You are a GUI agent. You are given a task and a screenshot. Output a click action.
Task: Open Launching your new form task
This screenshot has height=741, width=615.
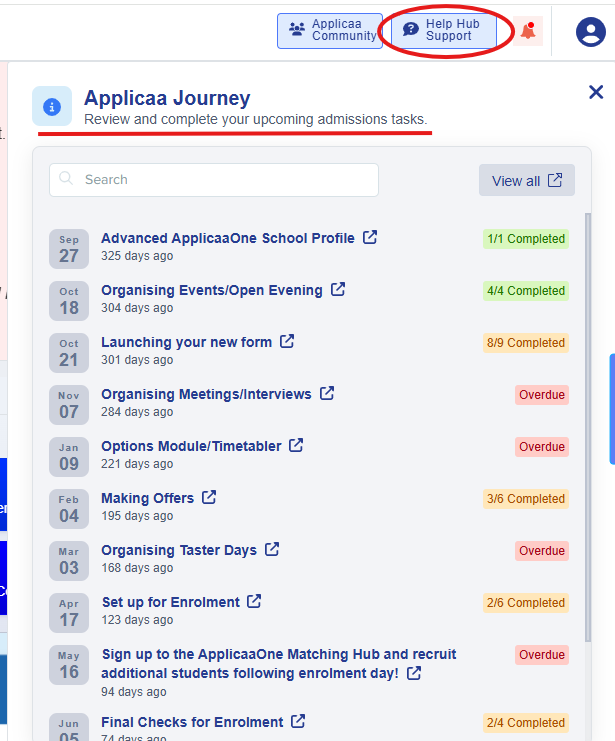tap(186, 342)
